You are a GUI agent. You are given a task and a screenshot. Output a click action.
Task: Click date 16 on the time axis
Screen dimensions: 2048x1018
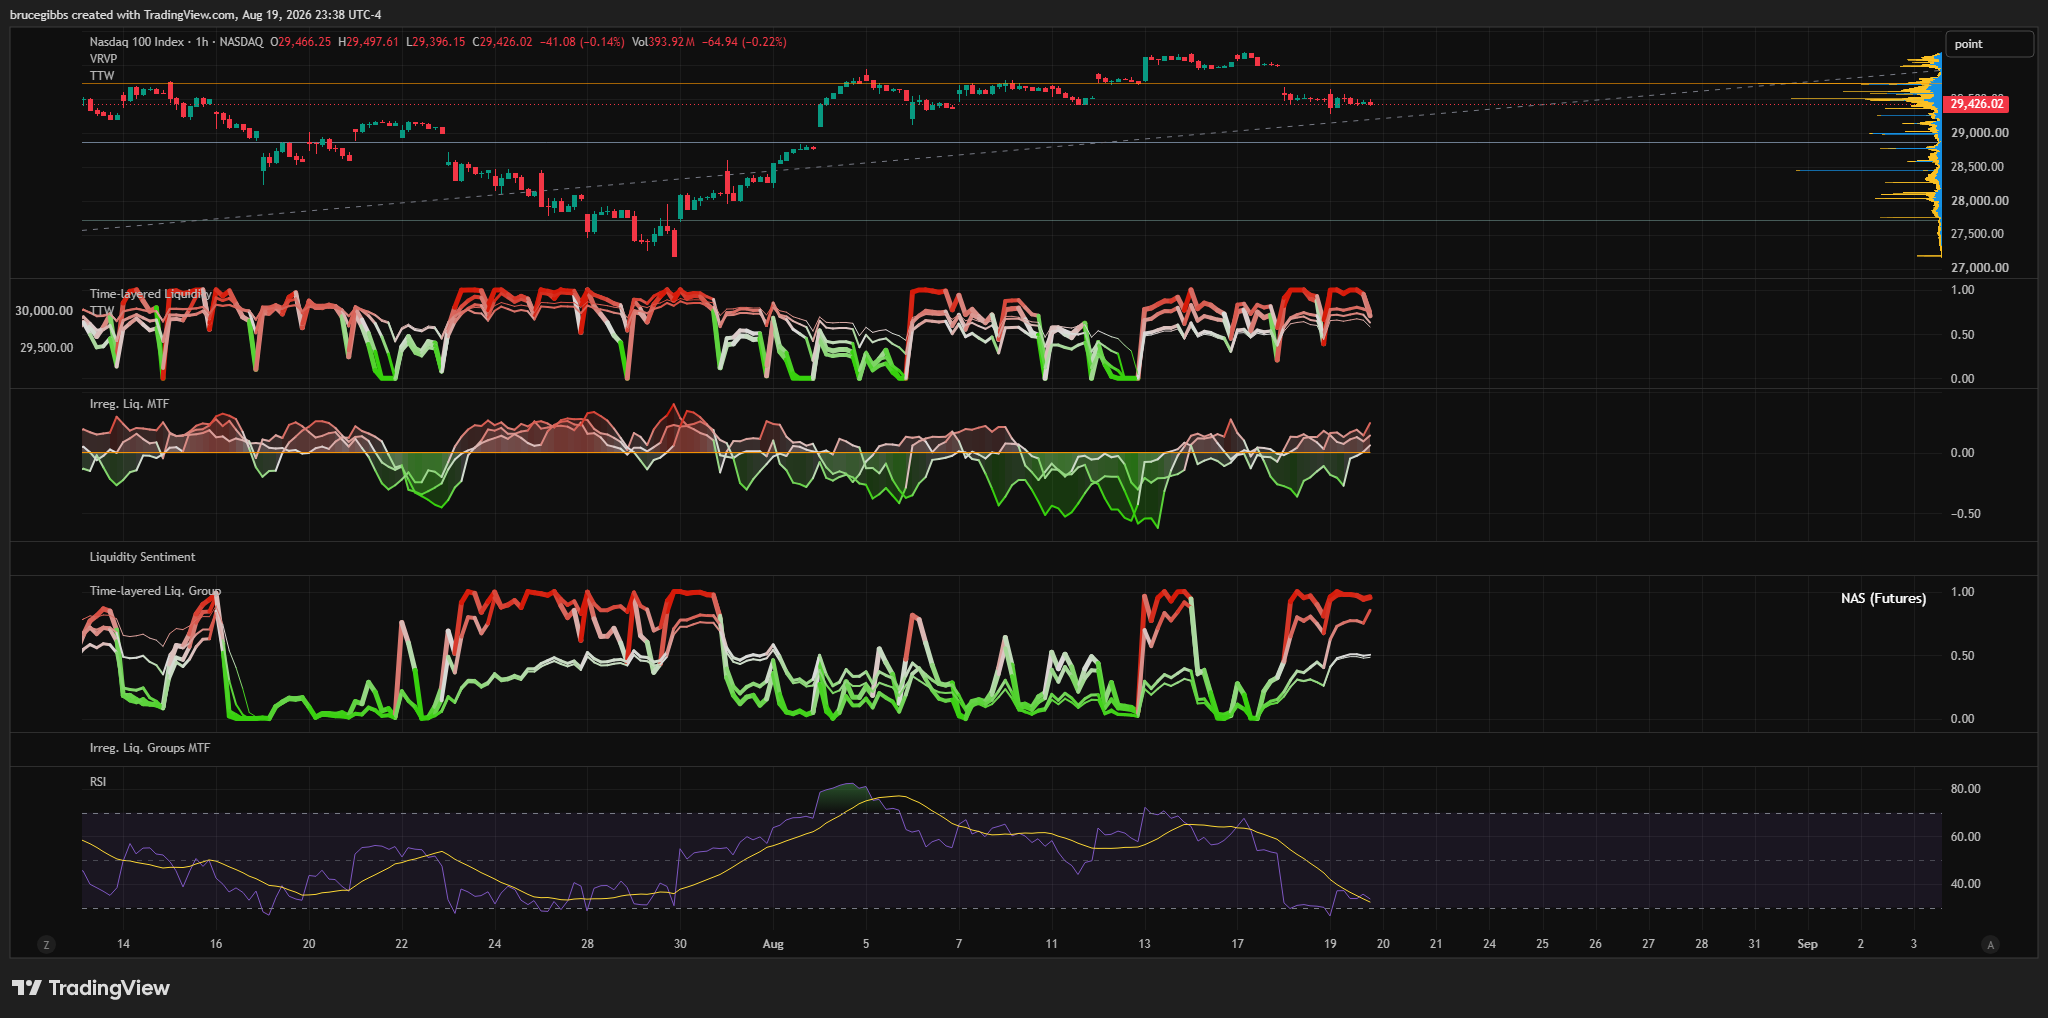216,944
